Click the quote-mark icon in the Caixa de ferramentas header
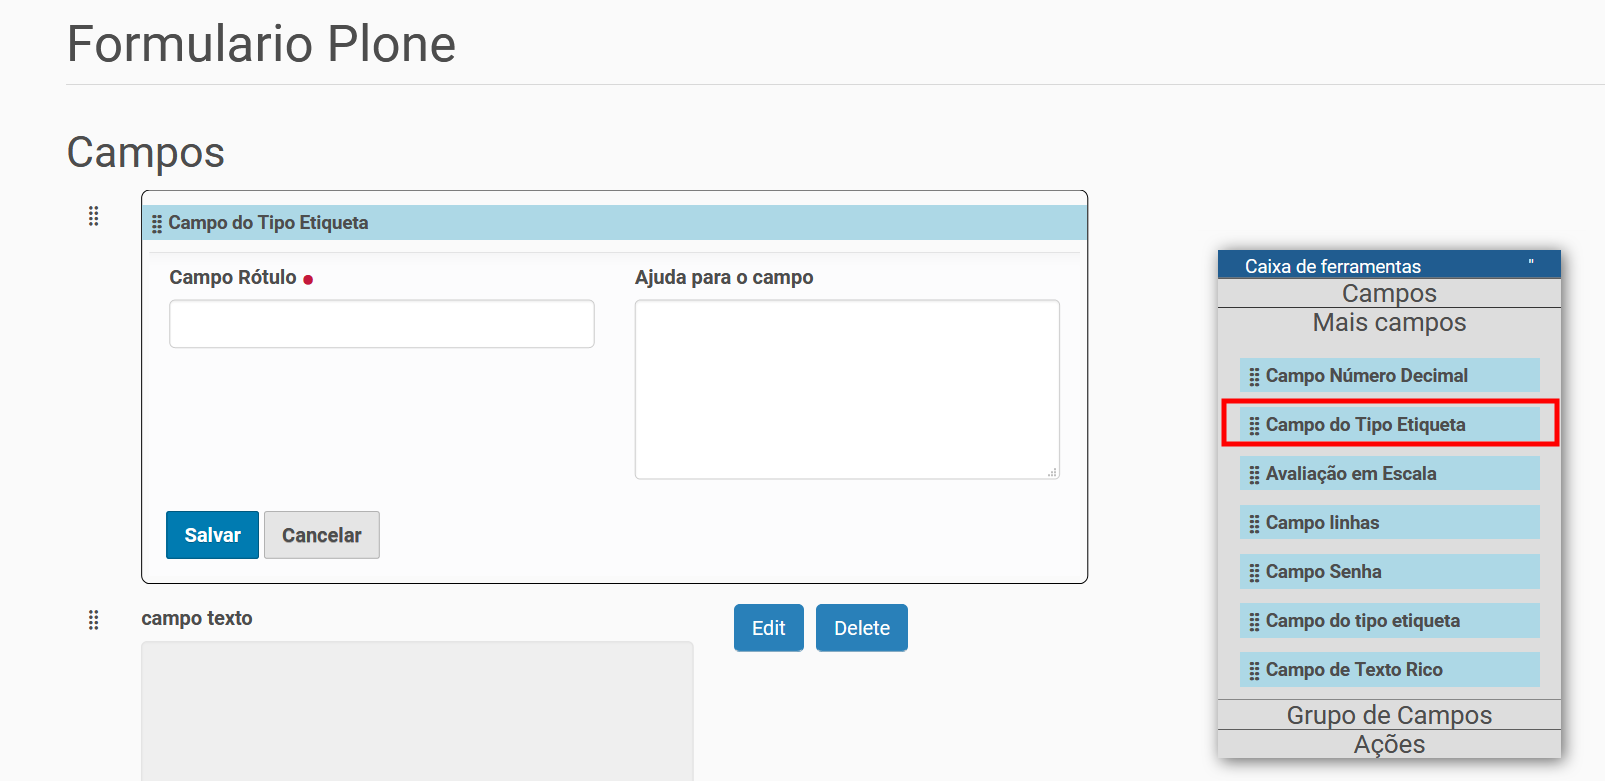This screenshot has height=781, width=1605. pyautogui.click(x=1531, y=264)
